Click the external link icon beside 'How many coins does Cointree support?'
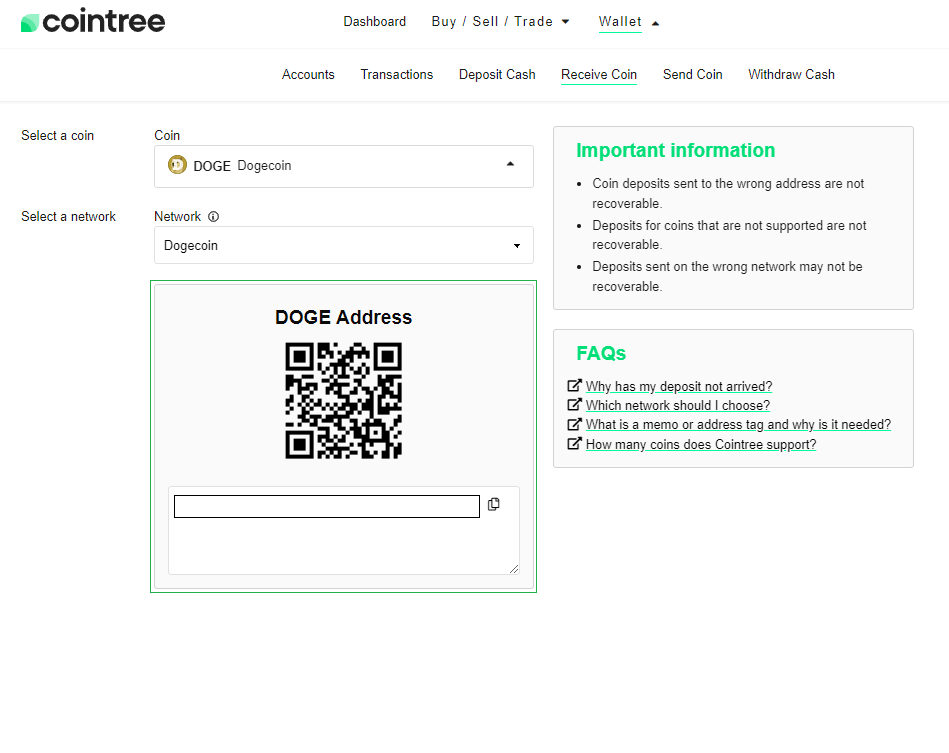 [574, 444]
